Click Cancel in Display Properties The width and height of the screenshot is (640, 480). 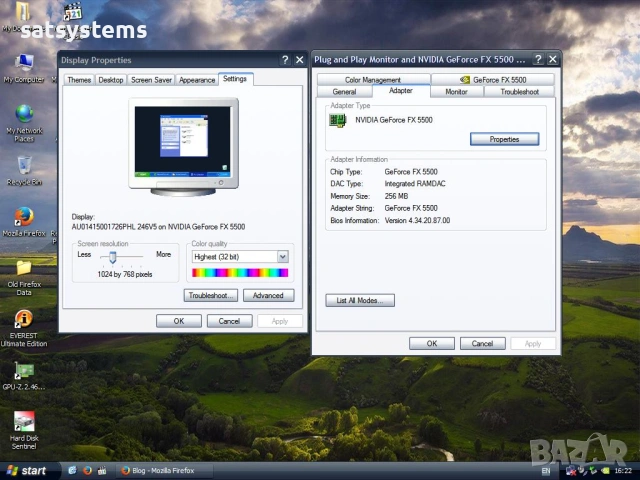click(229, 321)
